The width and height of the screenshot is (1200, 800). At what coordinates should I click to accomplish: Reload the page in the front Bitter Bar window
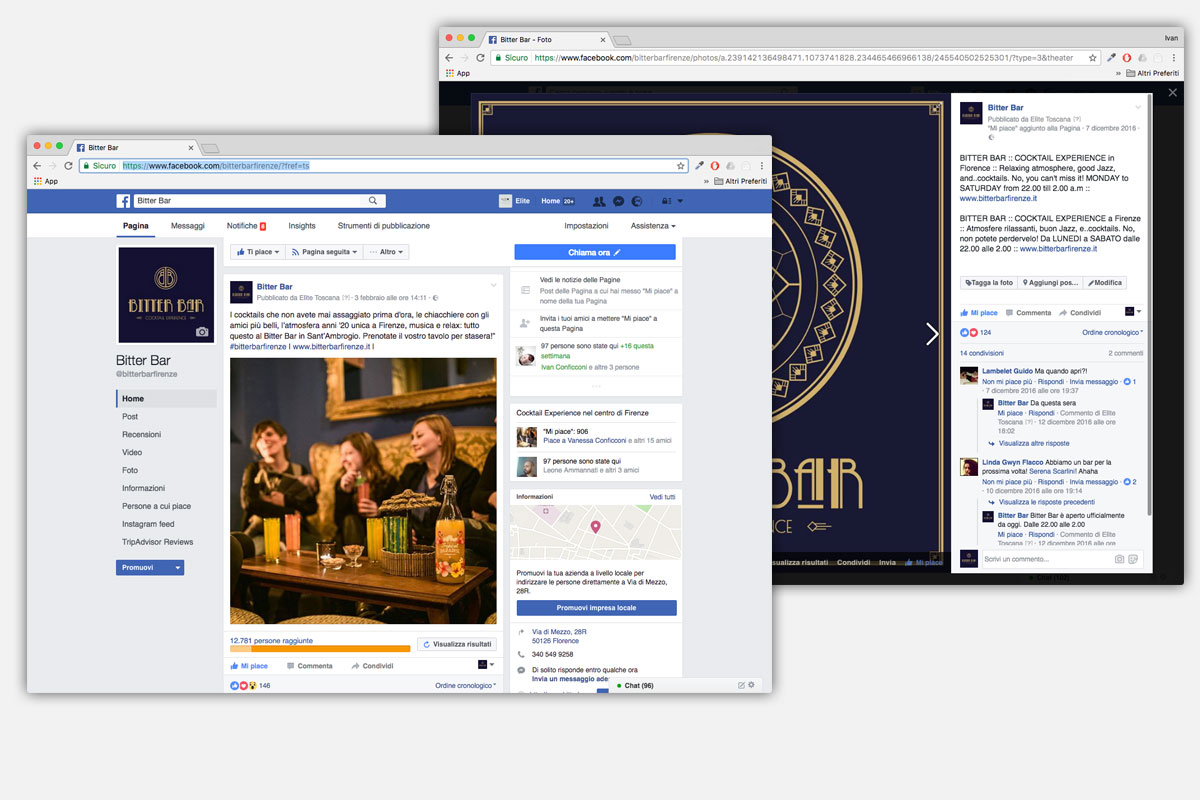coord(69,166)
